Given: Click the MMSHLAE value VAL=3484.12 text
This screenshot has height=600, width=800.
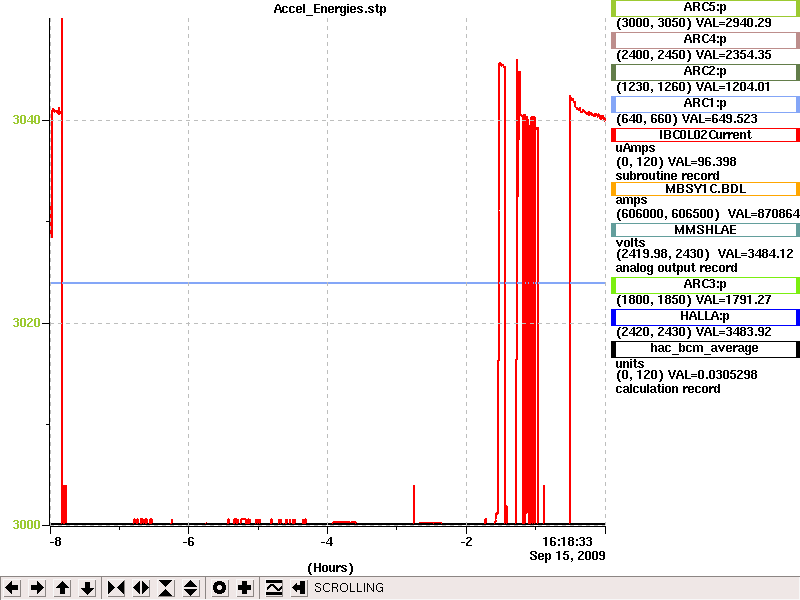Looking at the screenshot, I should (x=756, y=254).
